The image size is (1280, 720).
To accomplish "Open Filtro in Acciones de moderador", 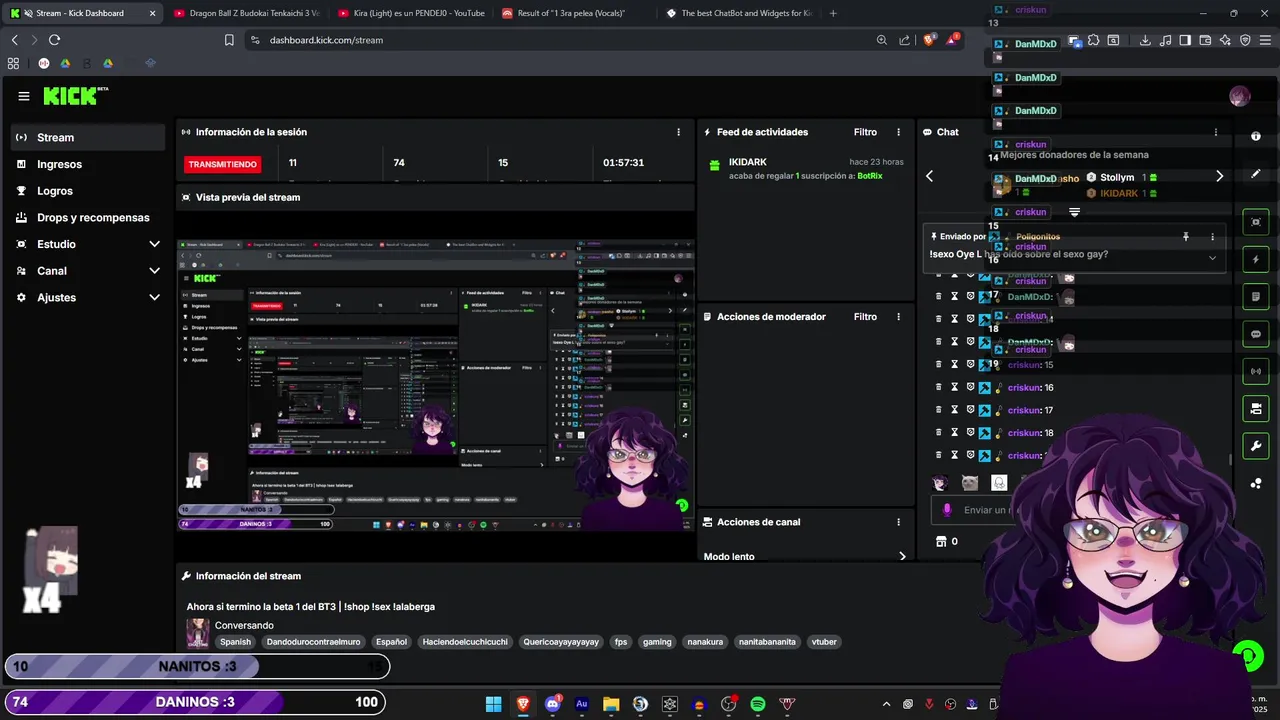I will pyautogui.click(x=865, y=317).
